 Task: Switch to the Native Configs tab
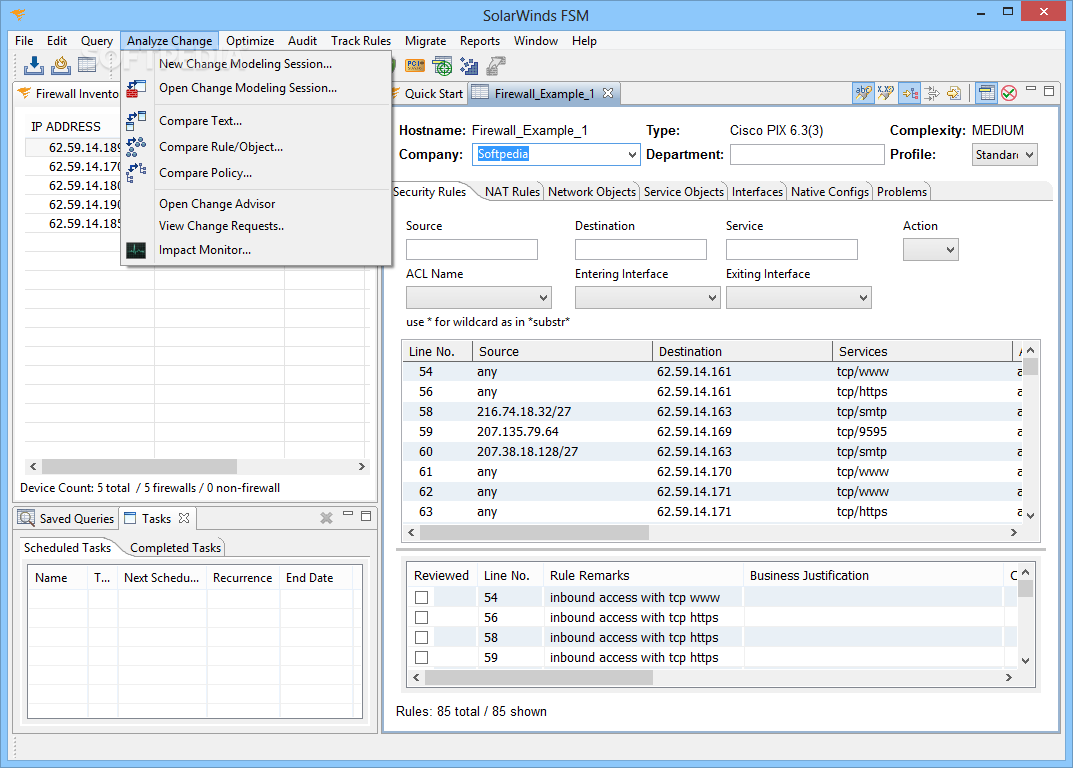click(x=829, y=192)
